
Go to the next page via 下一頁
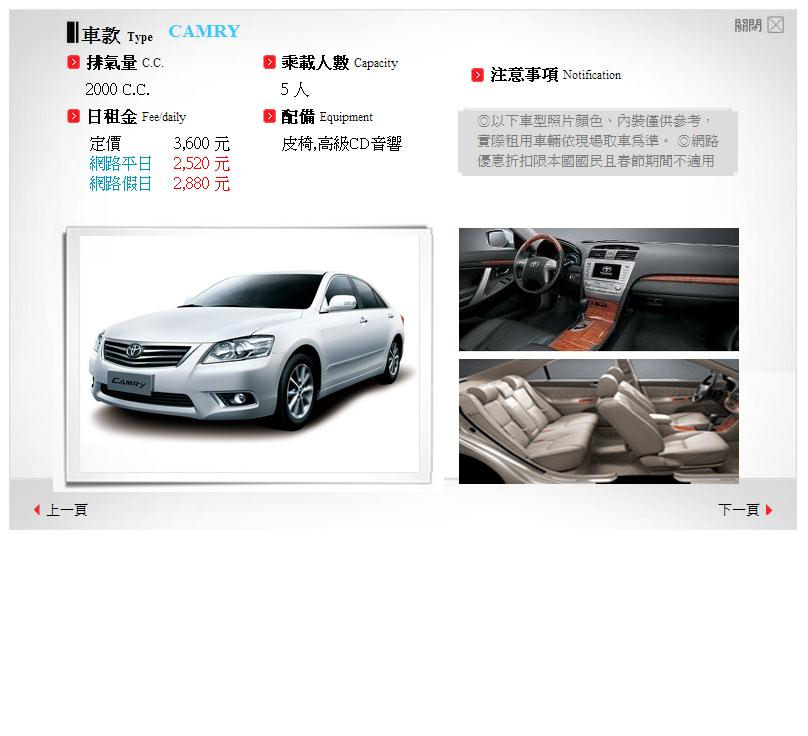tap(739, 509)
